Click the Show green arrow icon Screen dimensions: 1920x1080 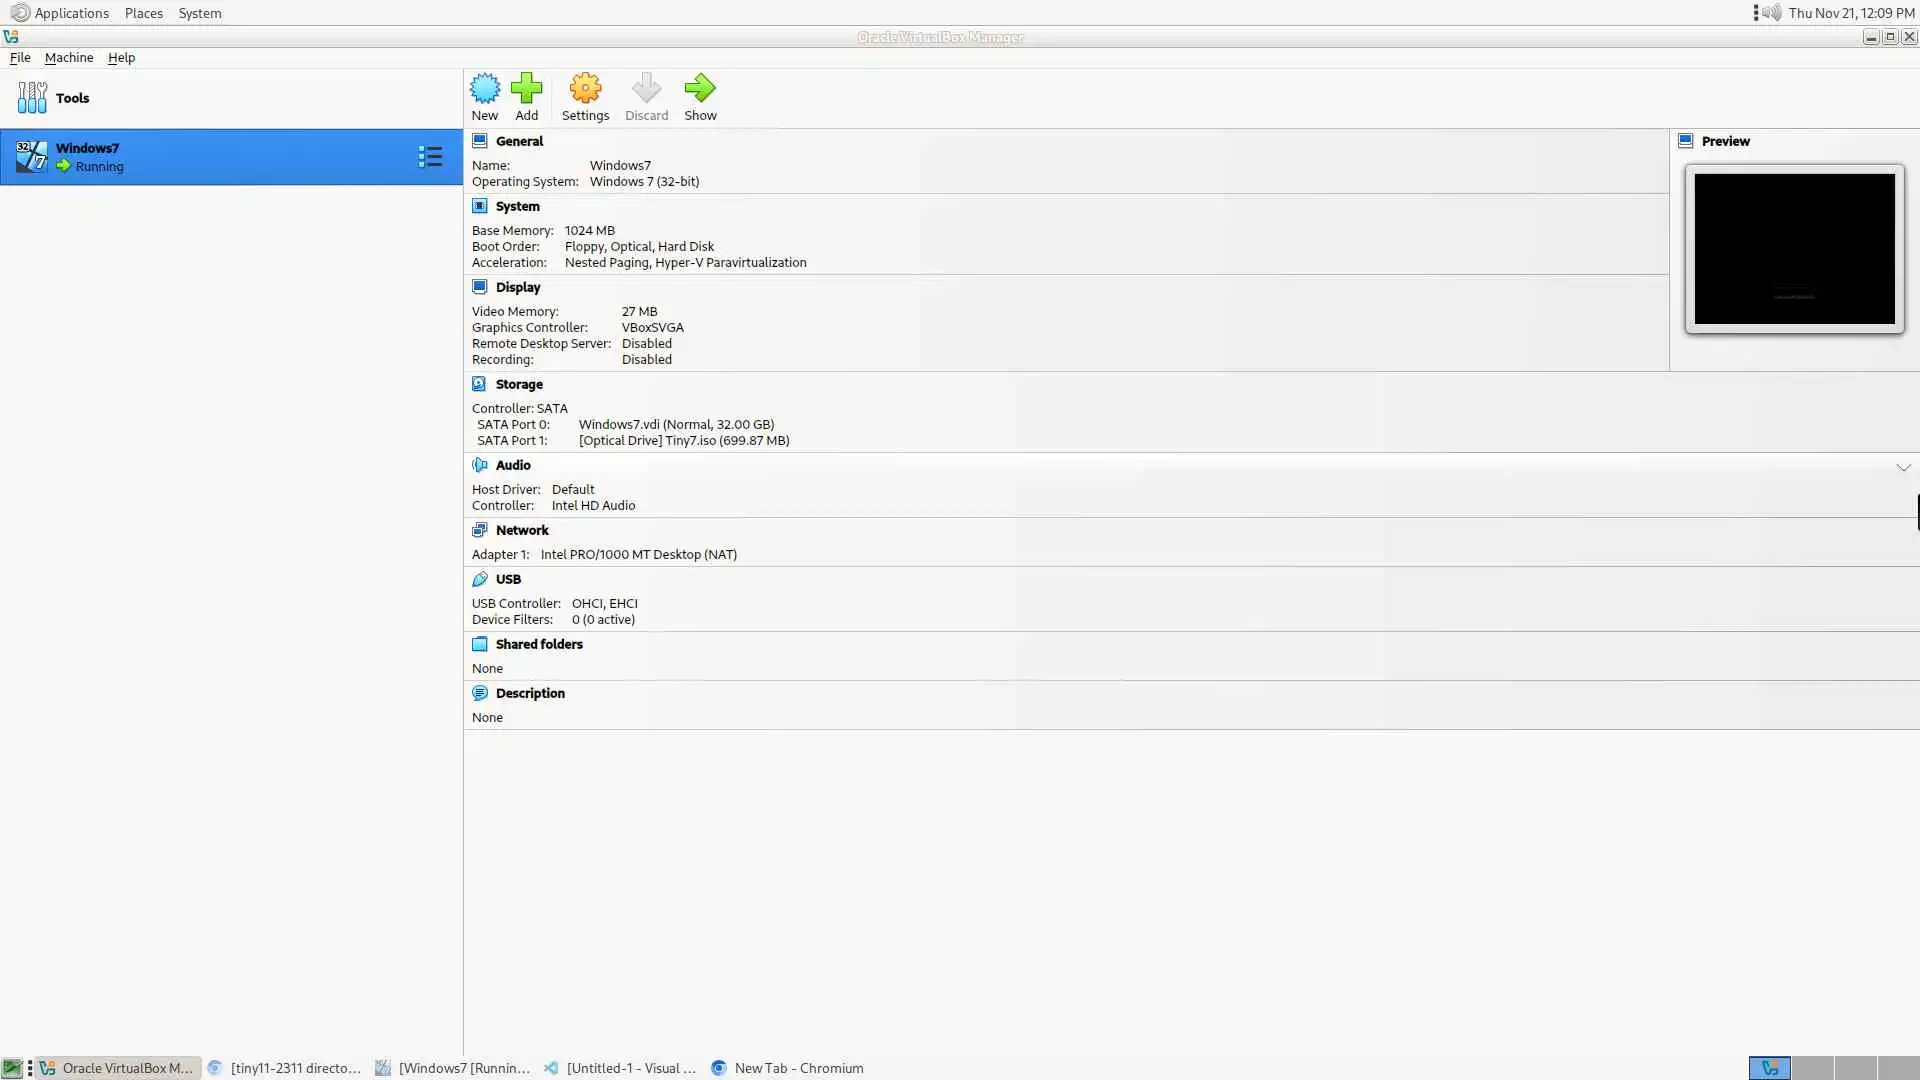coord(700,89)
